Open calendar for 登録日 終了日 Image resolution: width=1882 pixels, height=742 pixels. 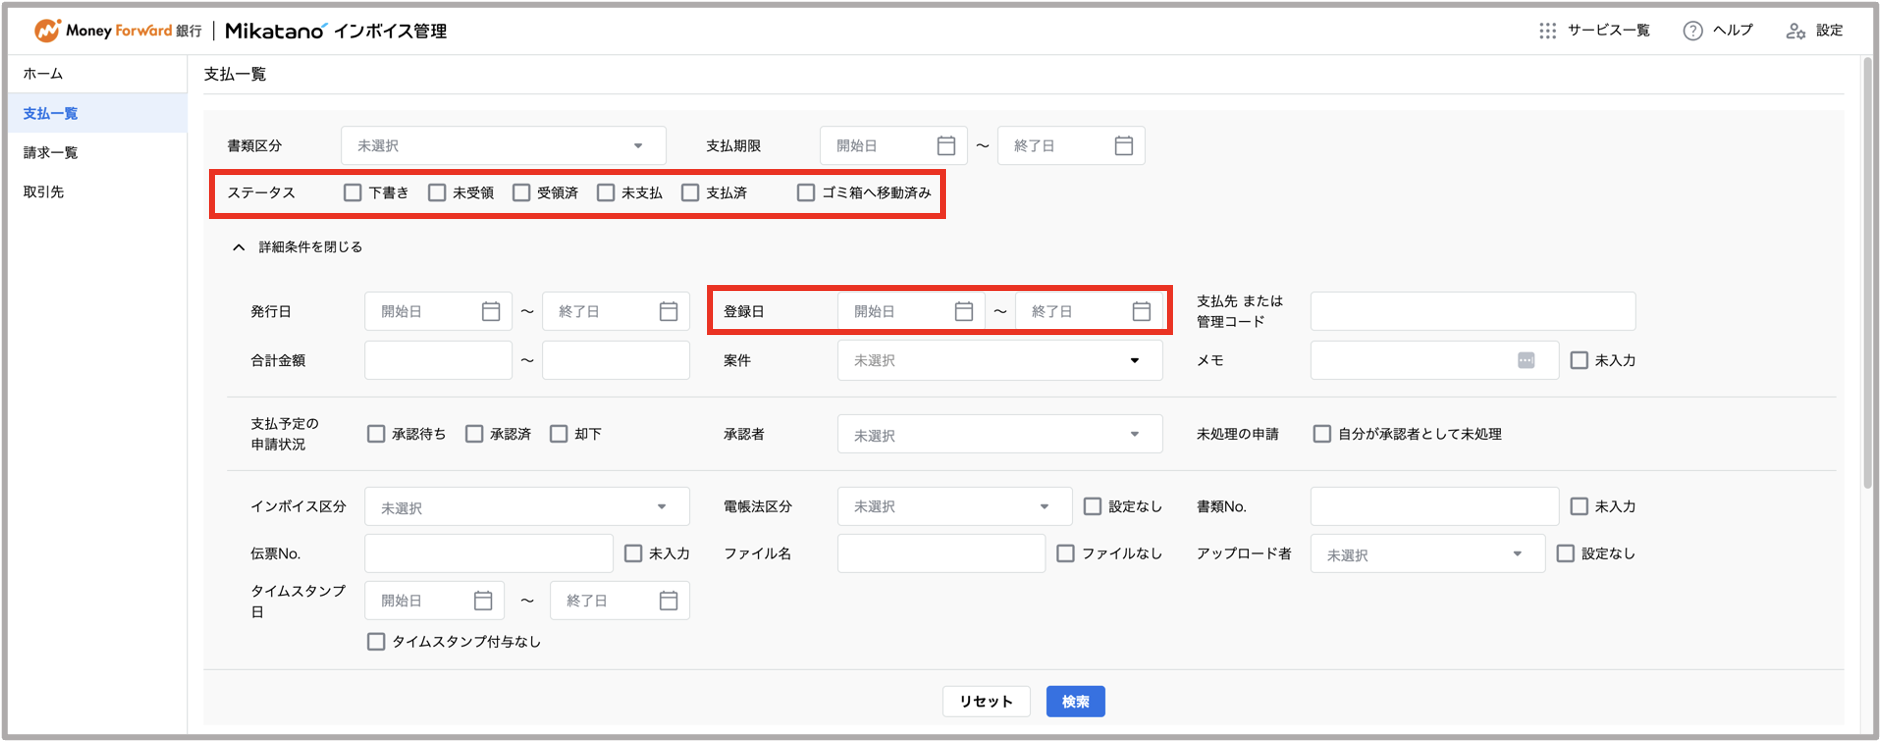tap(1142, 312)
